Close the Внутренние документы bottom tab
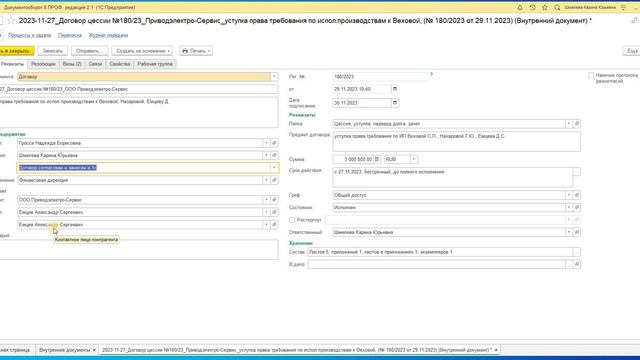Viewport: 640px width, 360px height. [x=94, y=350]
